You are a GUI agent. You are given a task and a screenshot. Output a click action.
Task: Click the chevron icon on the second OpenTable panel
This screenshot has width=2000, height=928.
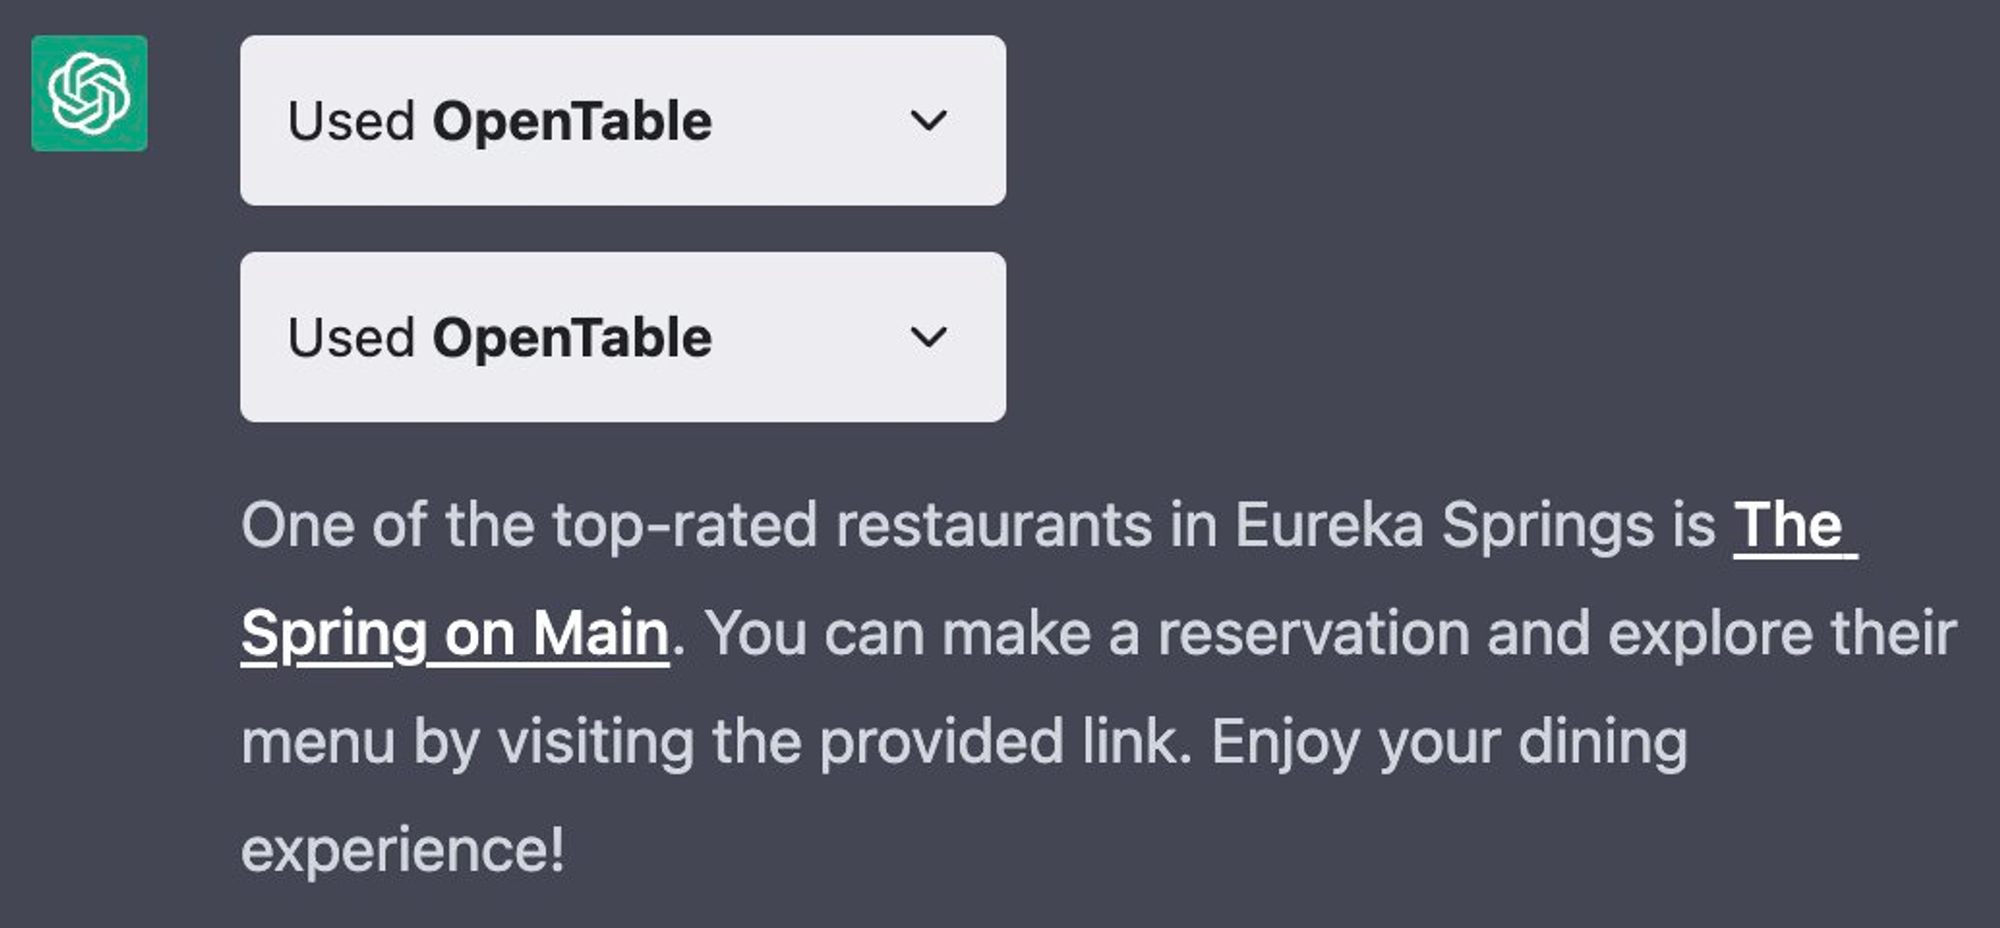tap(929, 336)
